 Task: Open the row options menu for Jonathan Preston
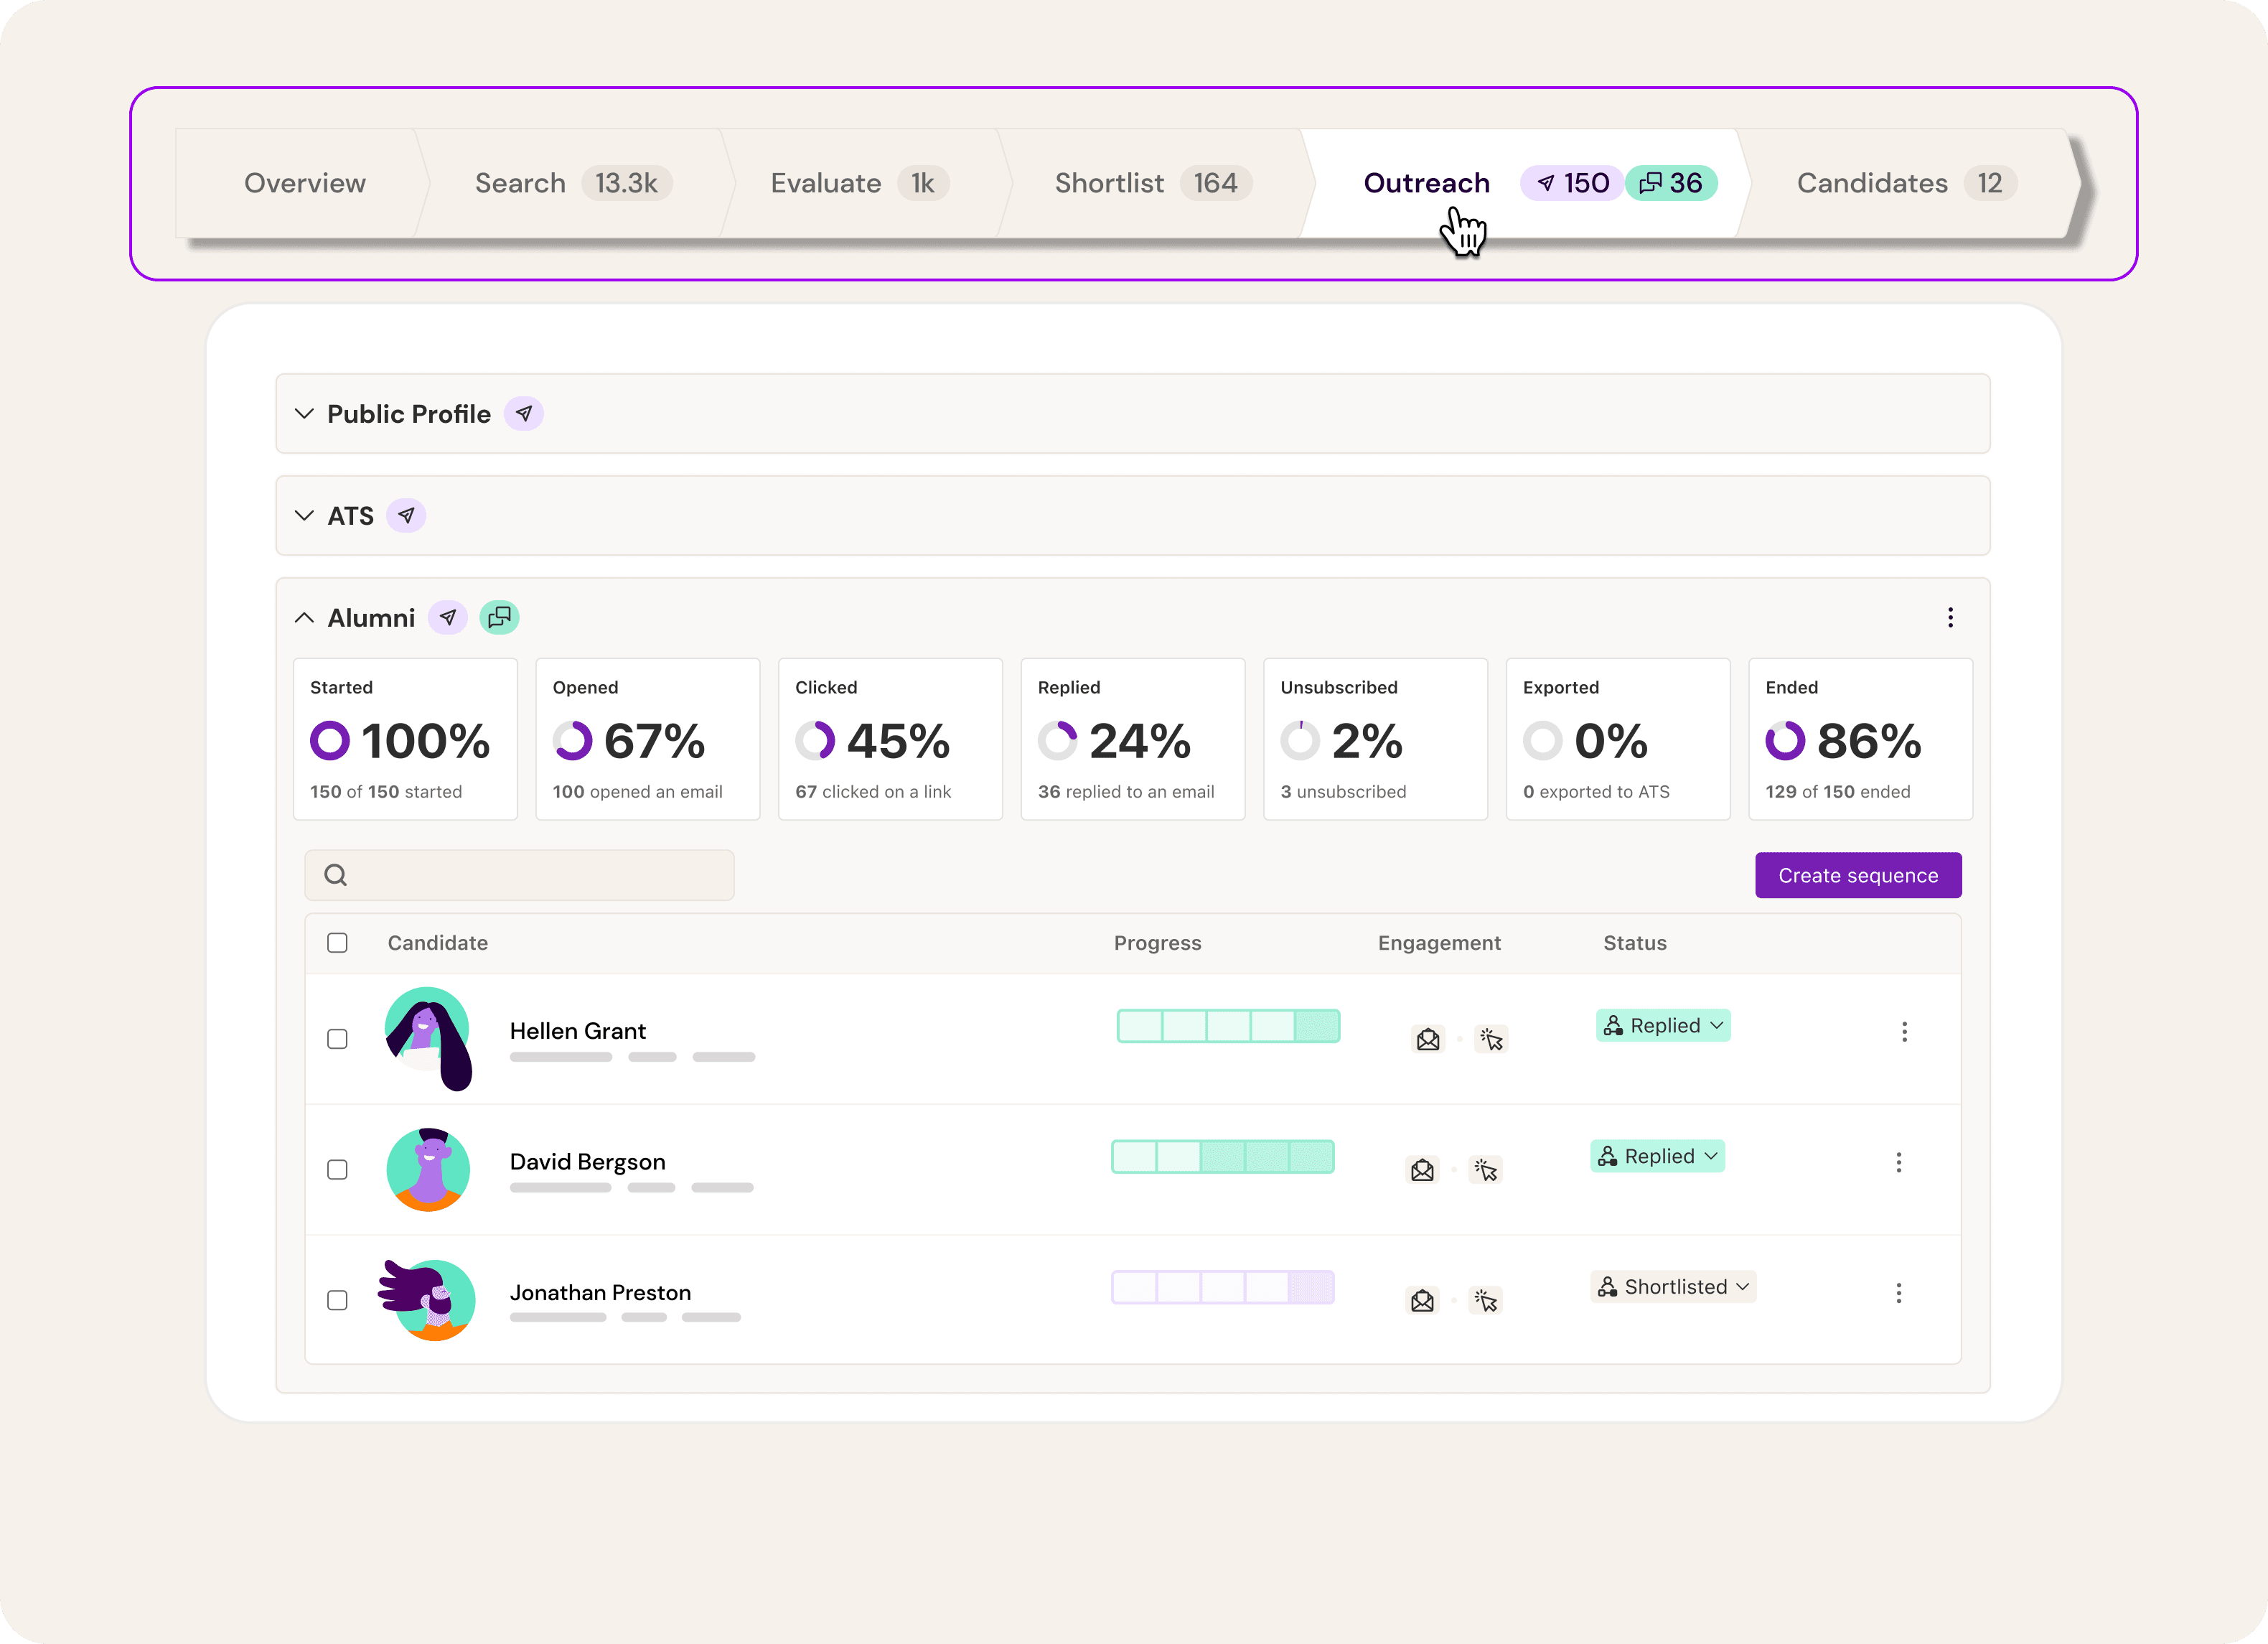(x=1898, y=1293)
